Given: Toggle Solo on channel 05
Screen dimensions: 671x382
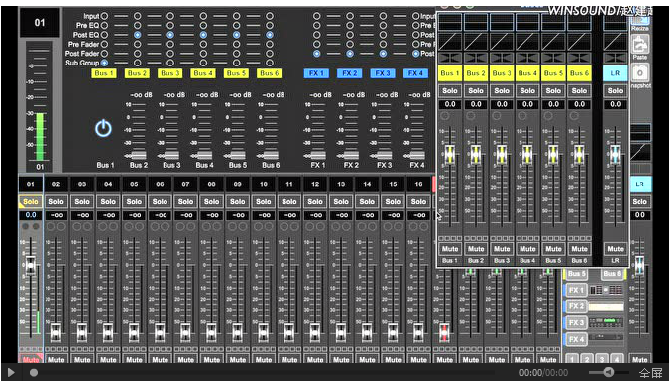Looking at the screenshot, I should [x=134, y=201].
